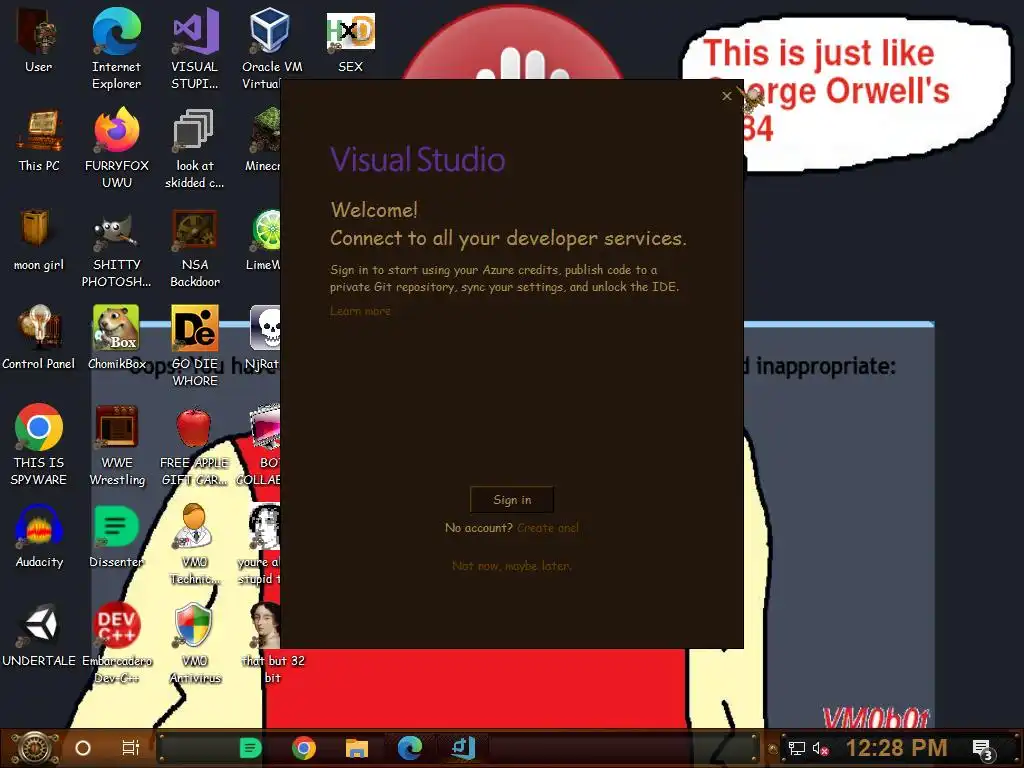Screen dimensions: 1024x768
Task: Open the User desktop icon
Action: [39, 40]
